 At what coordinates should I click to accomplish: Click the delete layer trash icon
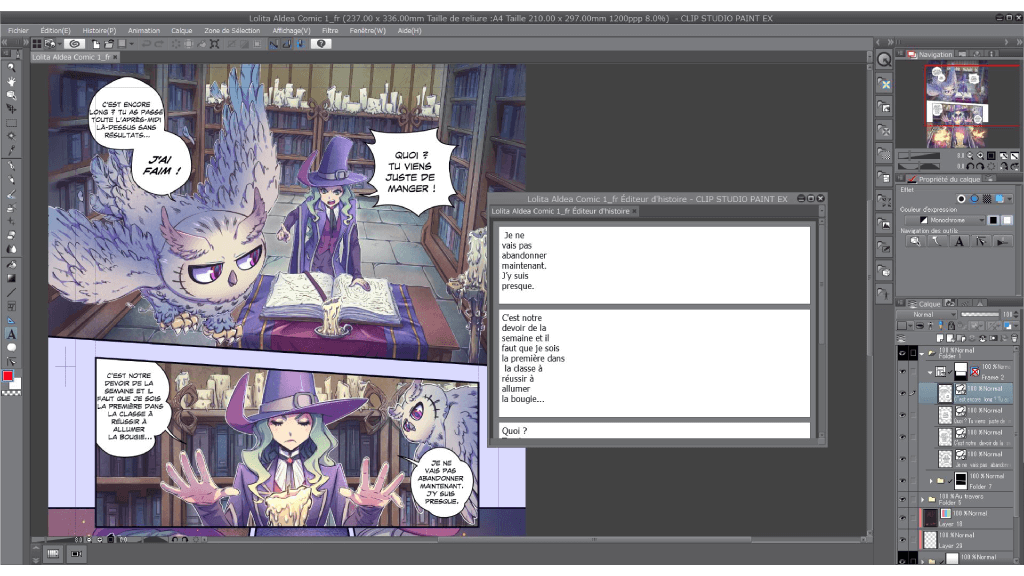(x=1014, y=338)
